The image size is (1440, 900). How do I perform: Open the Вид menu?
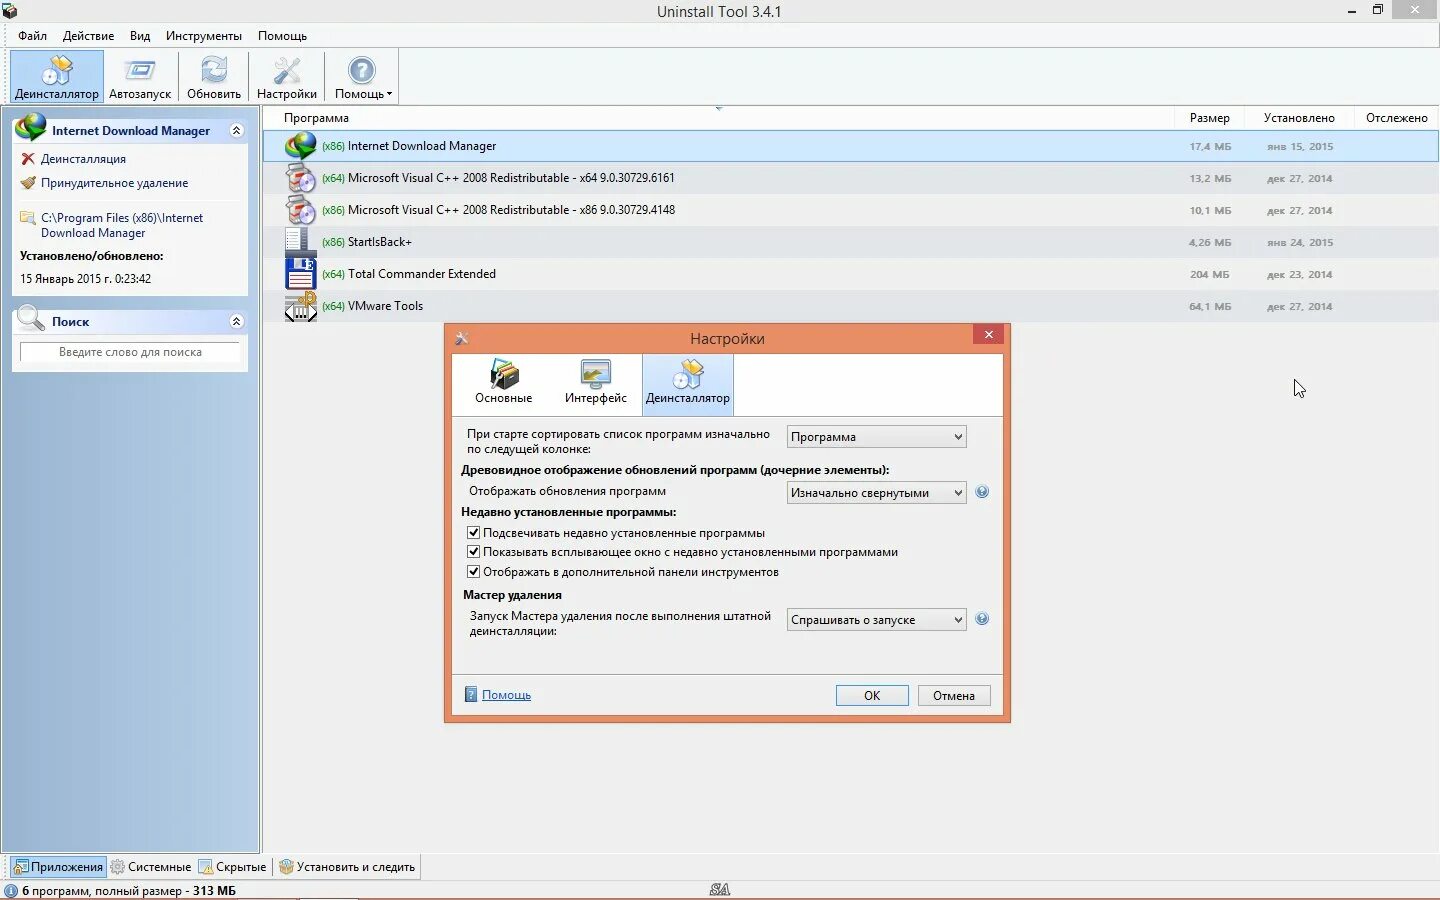coord(140,36)
